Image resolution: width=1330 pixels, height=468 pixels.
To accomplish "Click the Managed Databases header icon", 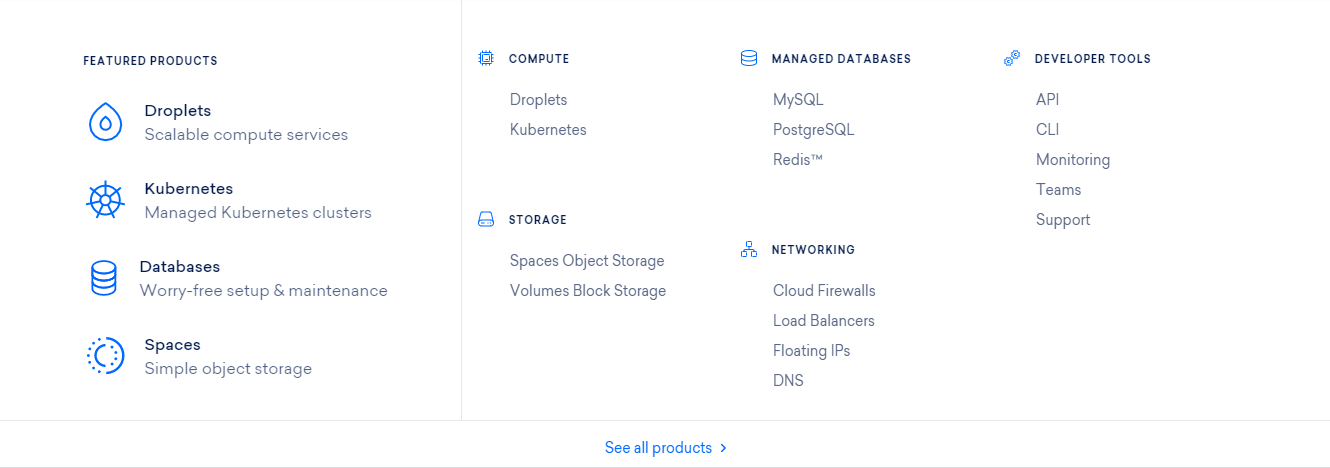I will coord(748,58).
